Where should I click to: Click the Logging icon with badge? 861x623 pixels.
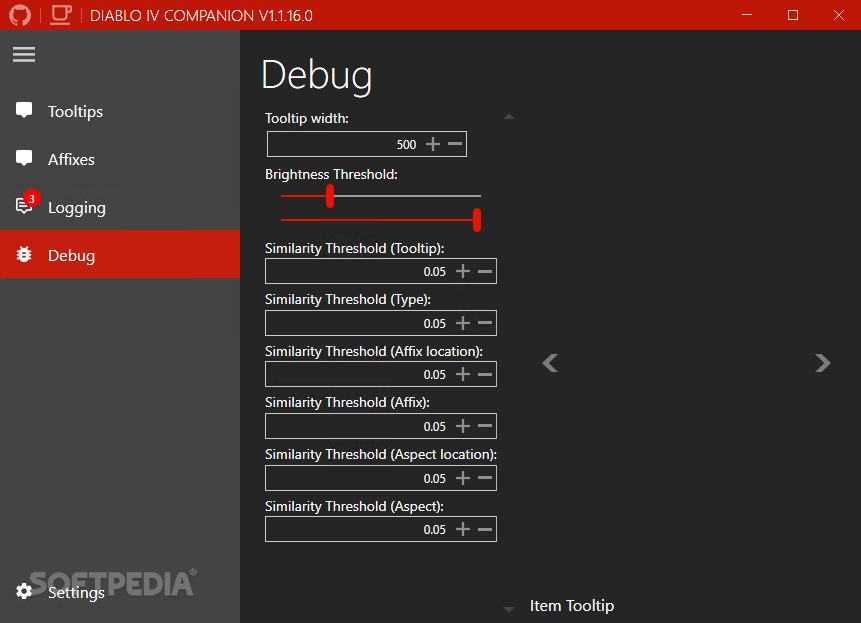tap(26, 204)
